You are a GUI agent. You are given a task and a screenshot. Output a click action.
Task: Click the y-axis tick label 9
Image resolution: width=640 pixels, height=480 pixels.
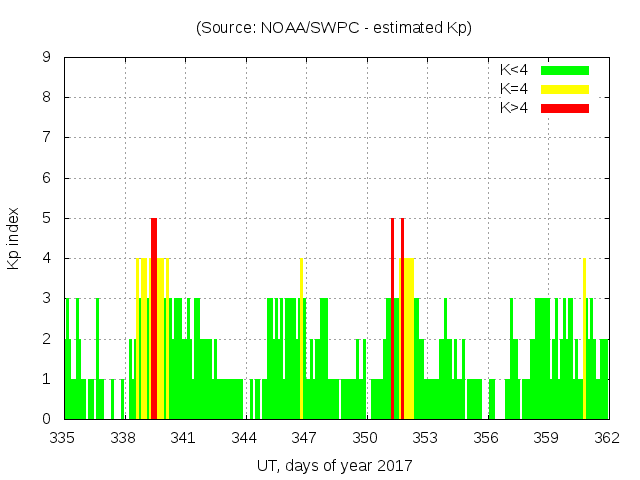[x=47, y=57]
